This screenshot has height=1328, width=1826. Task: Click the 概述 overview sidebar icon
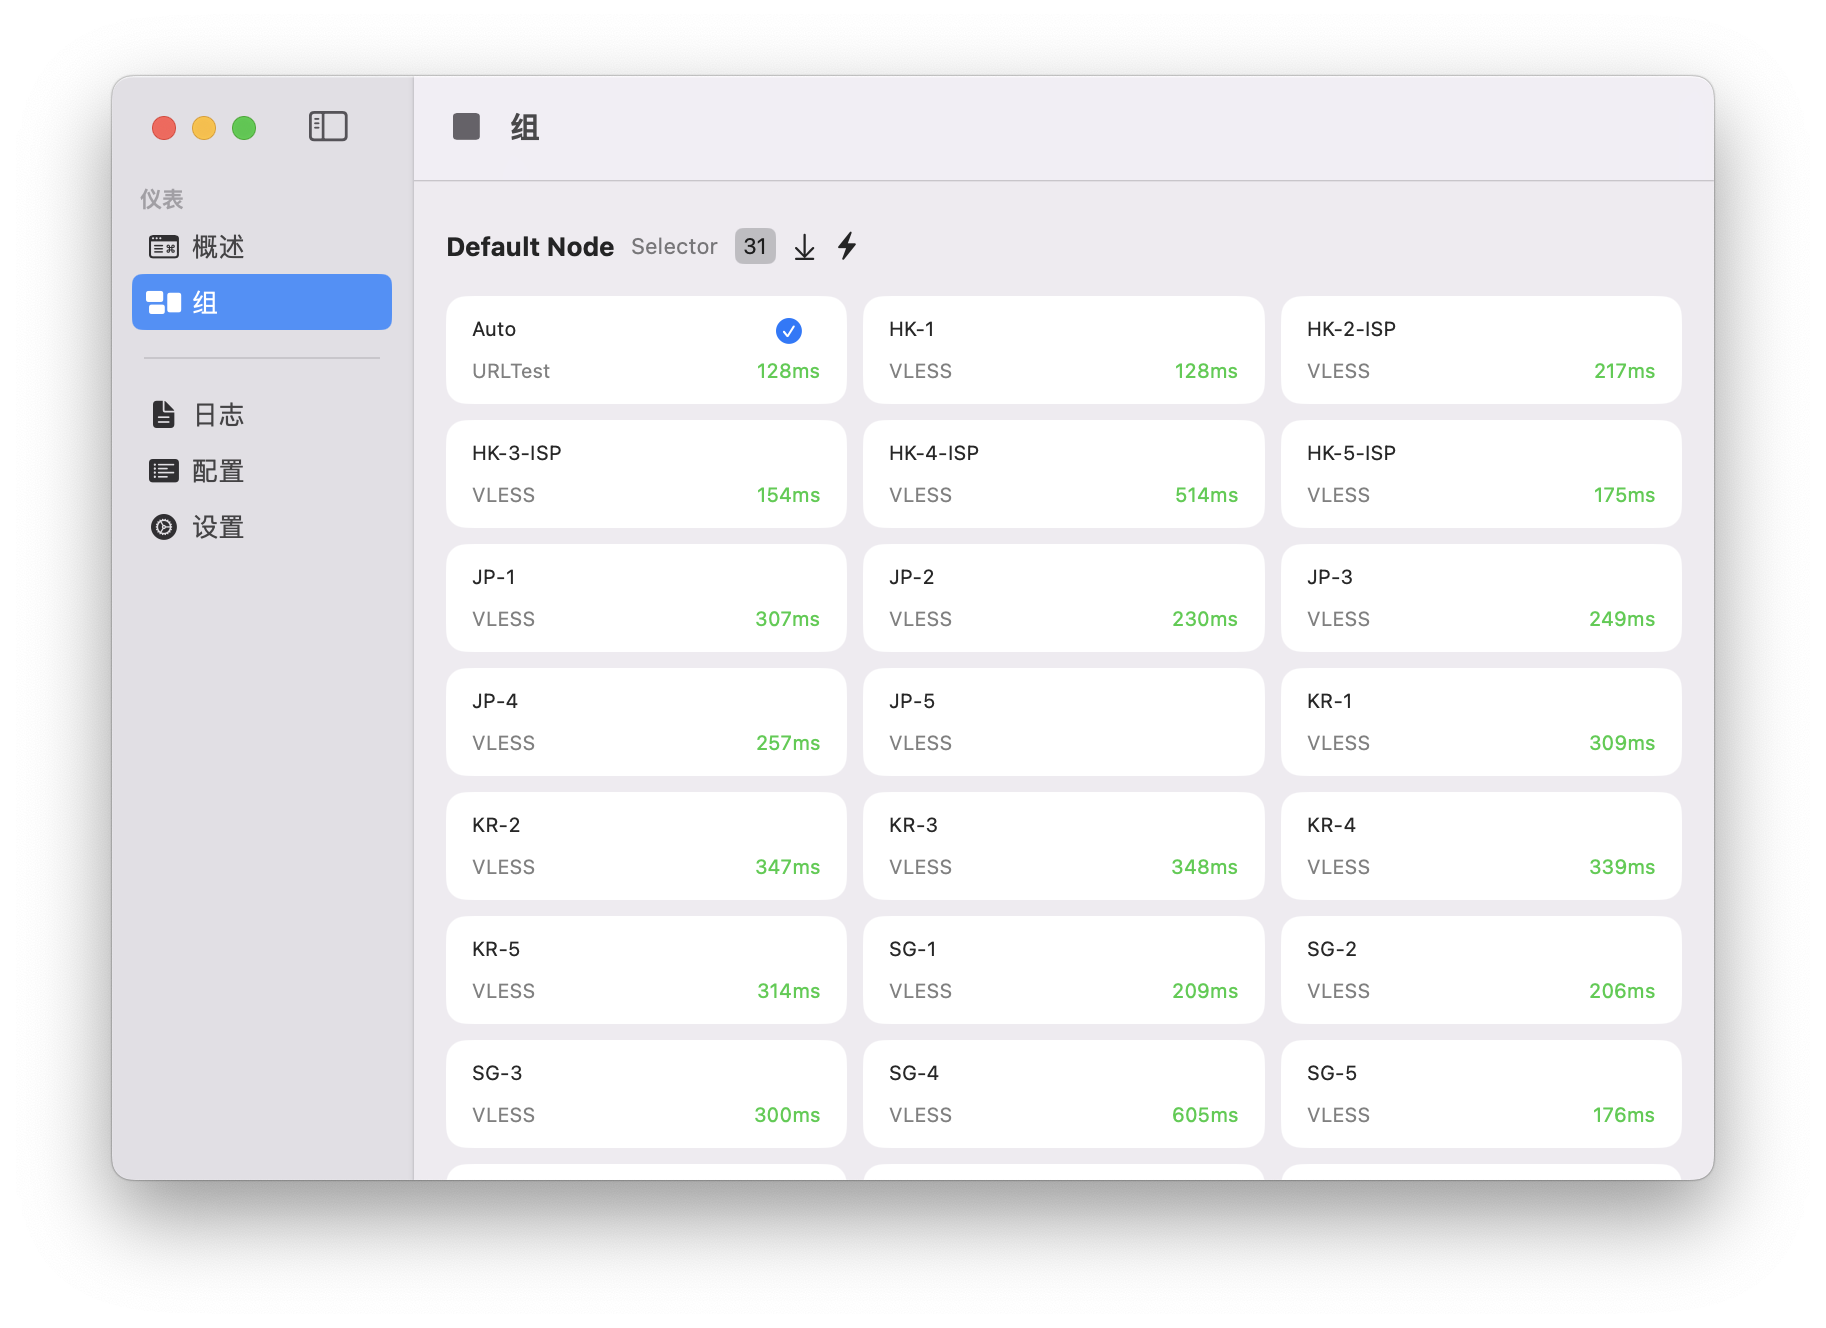pos(163,247)
